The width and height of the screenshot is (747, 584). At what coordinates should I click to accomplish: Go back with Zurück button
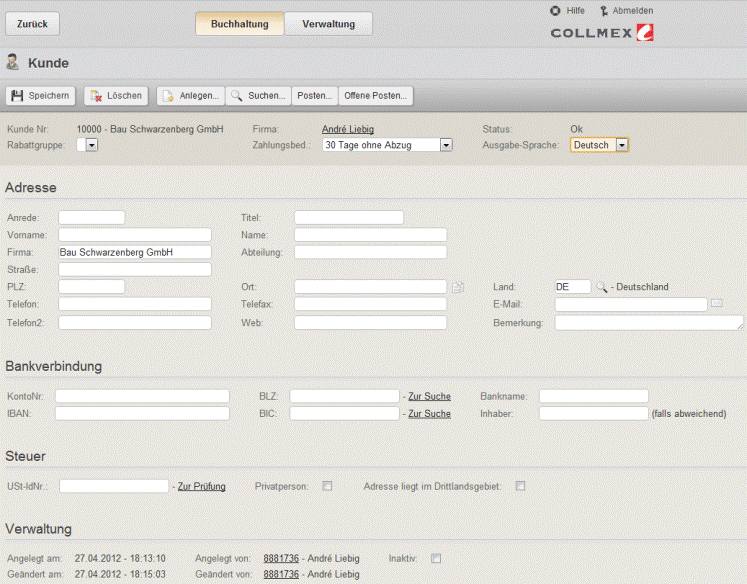[x=32, y=24]
